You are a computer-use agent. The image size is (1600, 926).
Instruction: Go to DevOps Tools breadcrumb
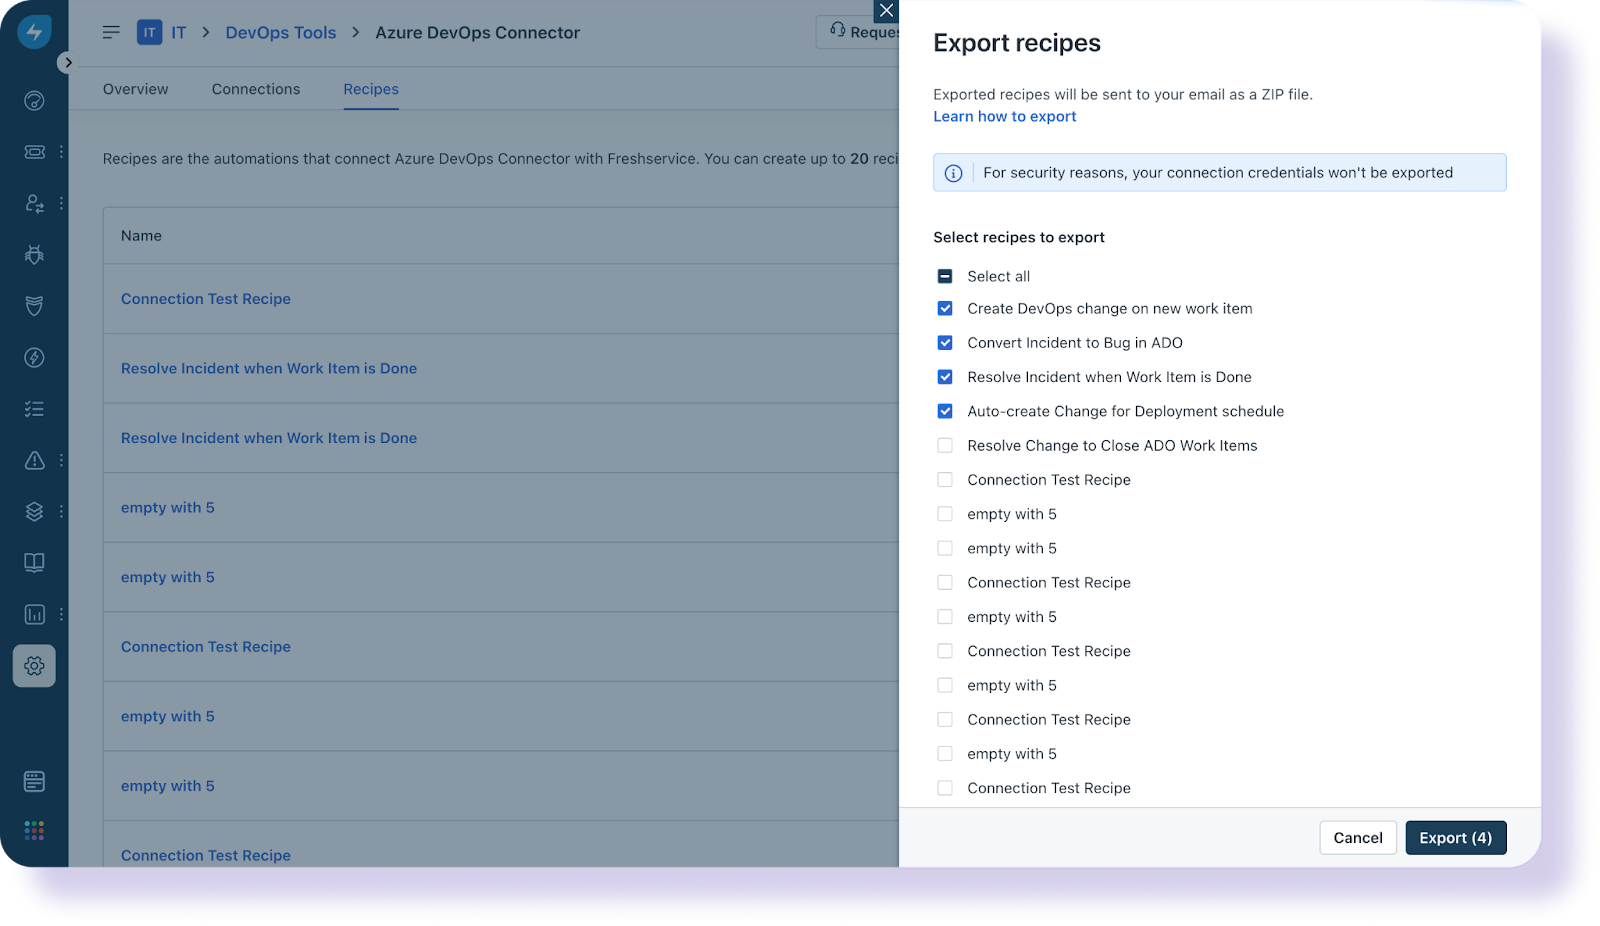click(281, 32)
